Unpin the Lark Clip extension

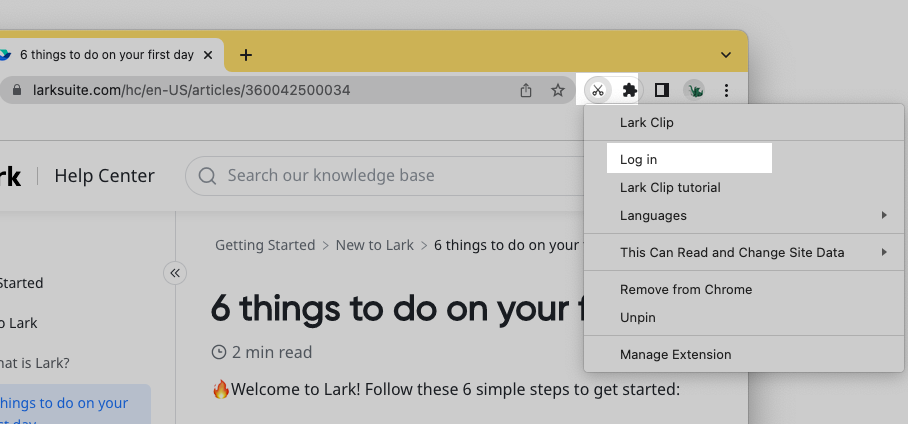638,317
